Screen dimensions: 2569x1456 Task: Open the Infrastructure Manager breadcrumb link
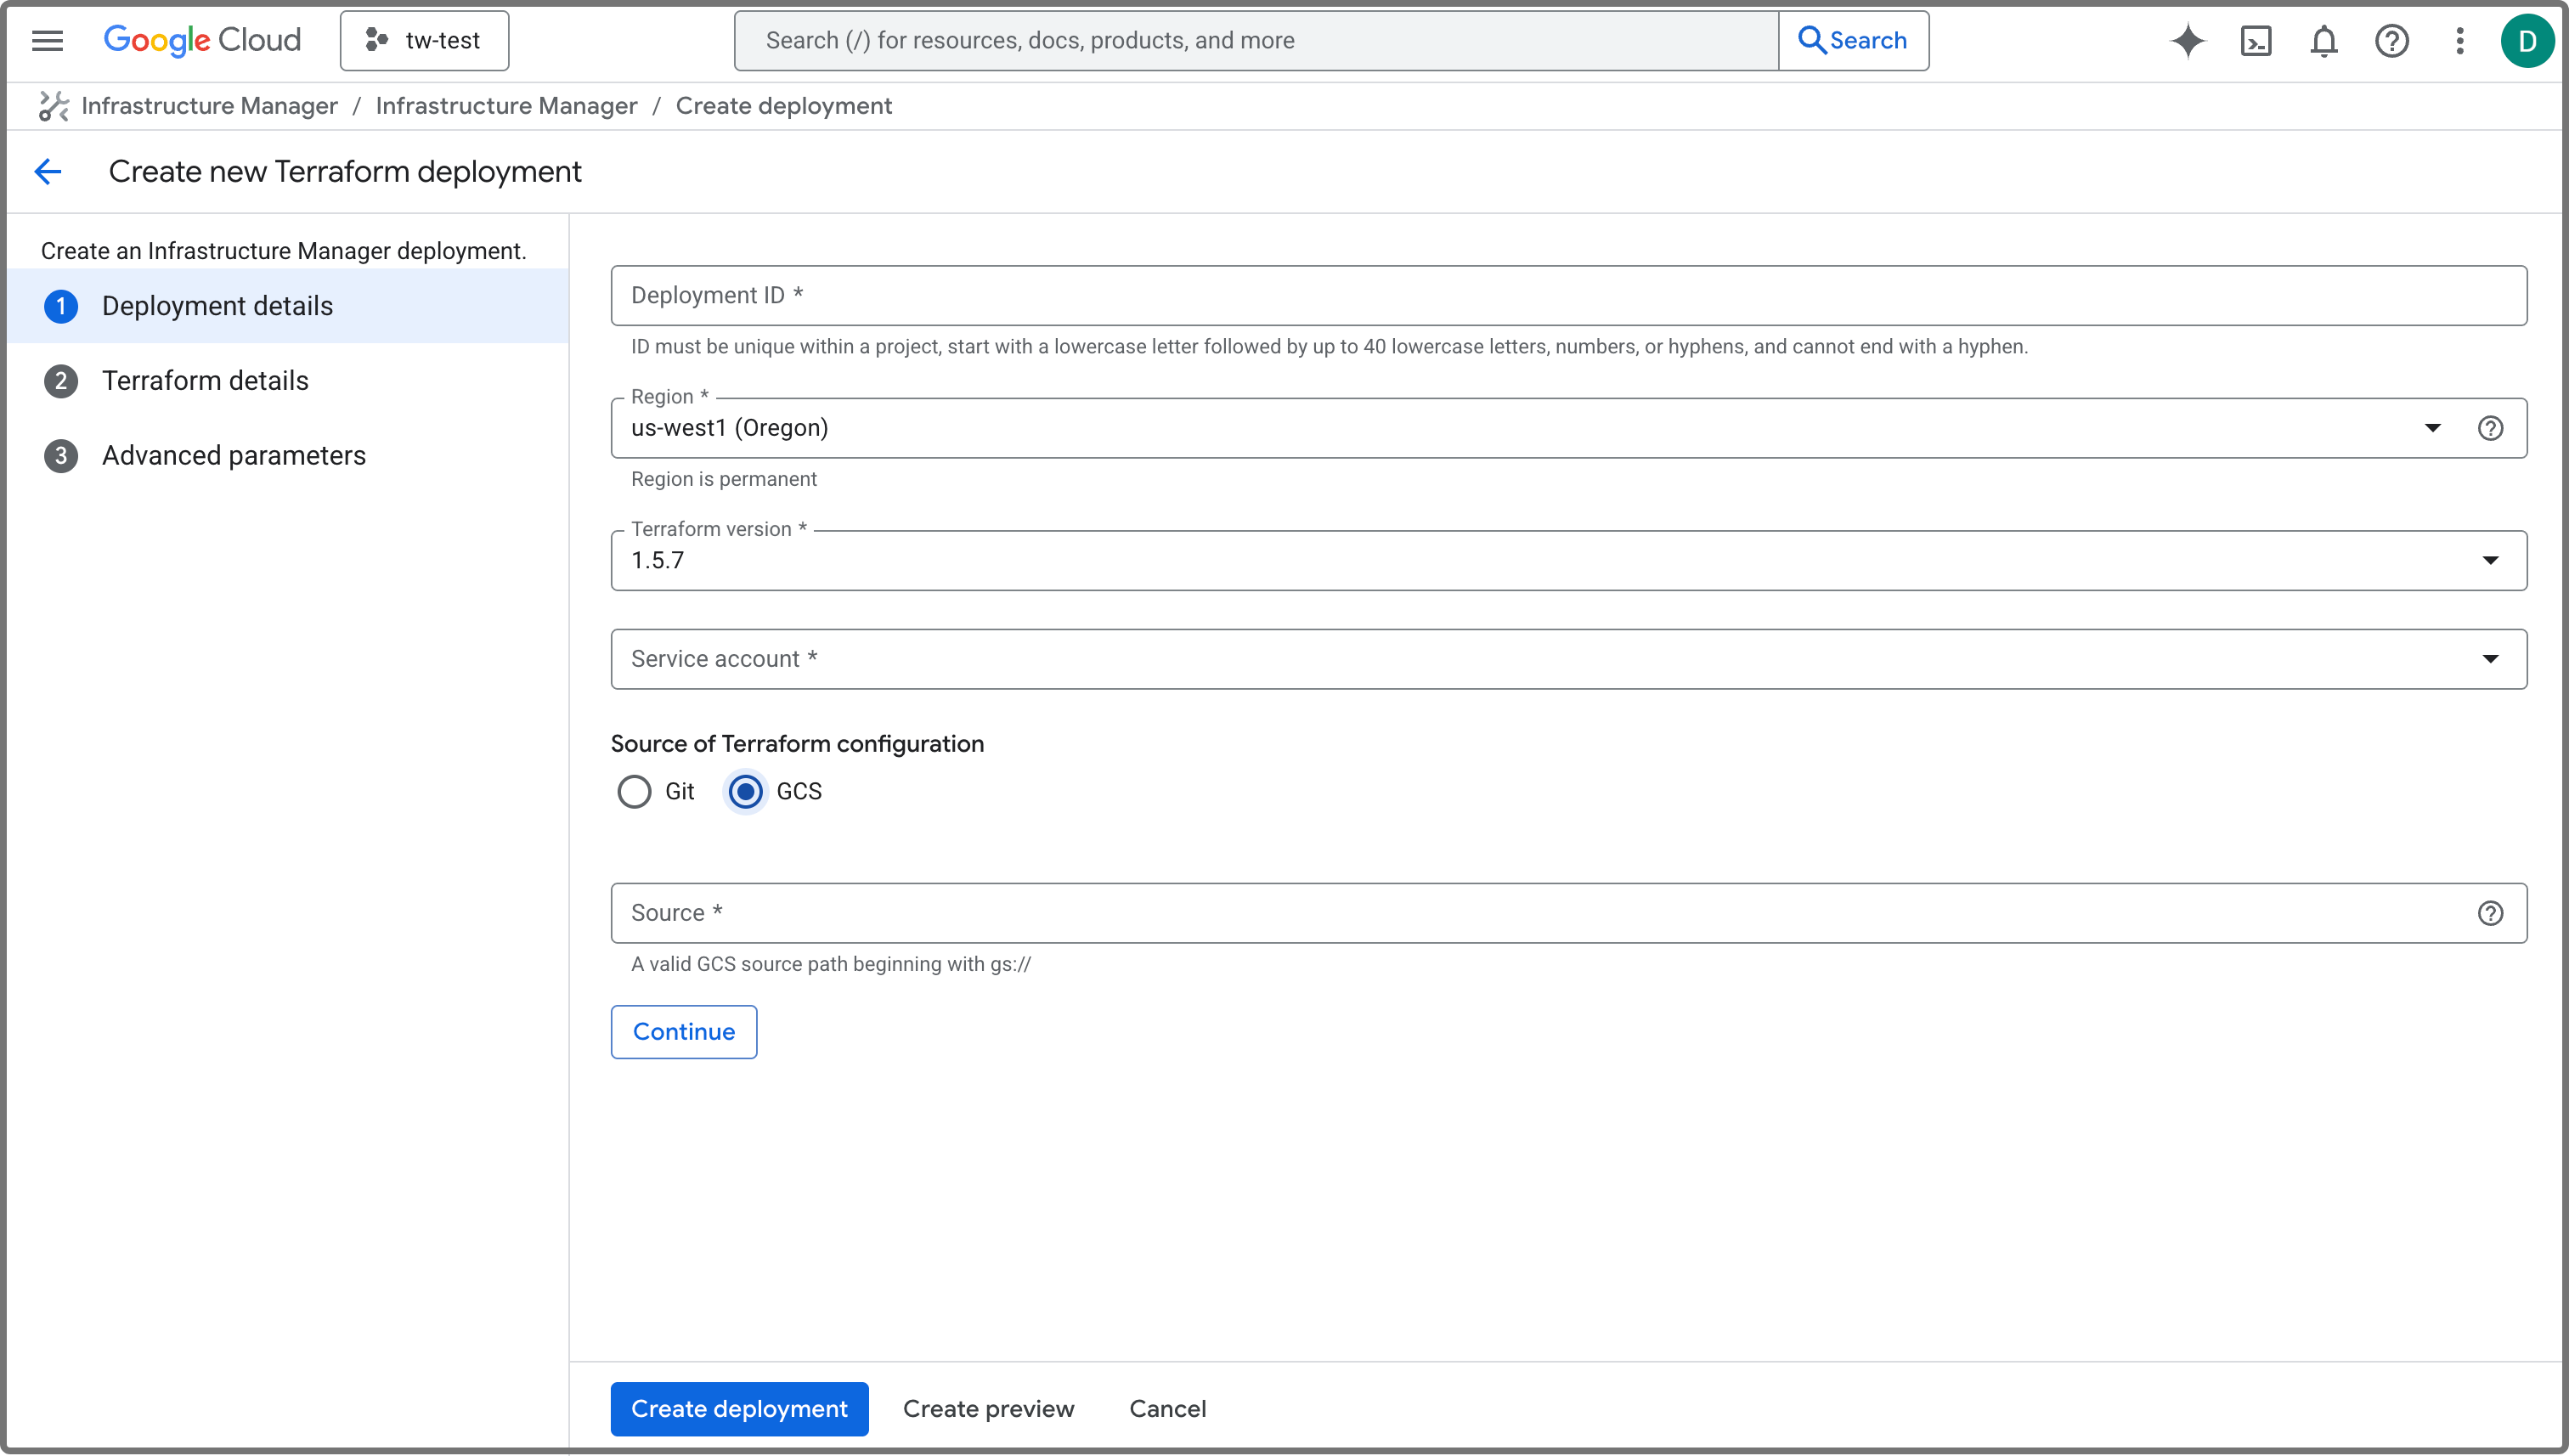[209, 105]
